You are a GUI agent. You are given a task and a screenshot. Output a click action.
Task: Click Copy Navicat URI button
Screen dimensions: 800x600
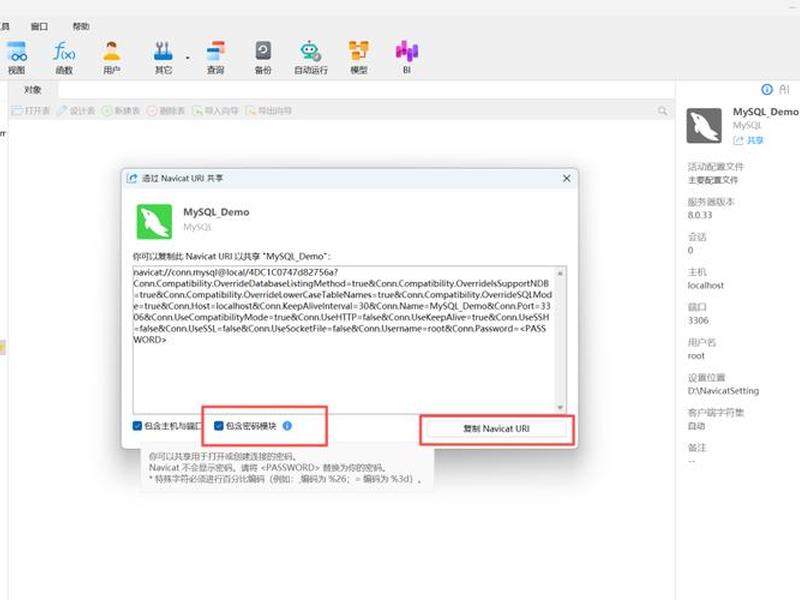pos(496,429)
